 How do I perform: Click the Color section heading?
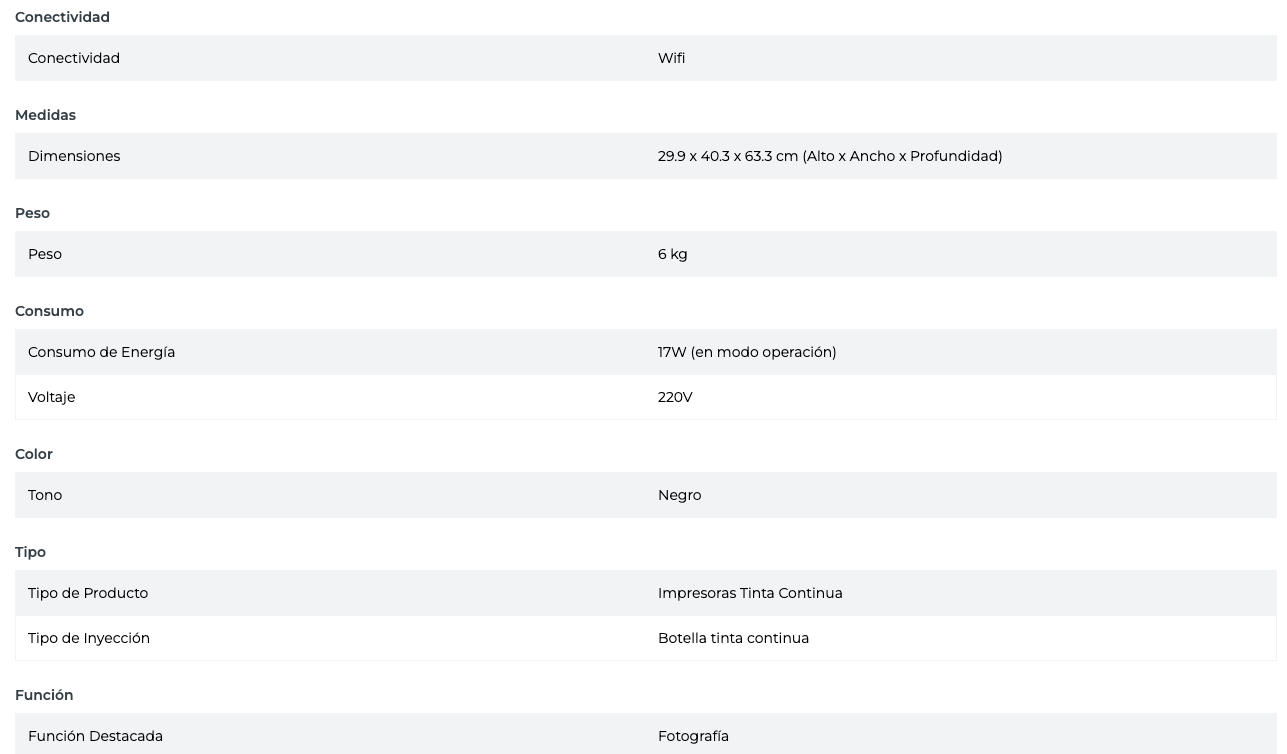tap(34, 454)
